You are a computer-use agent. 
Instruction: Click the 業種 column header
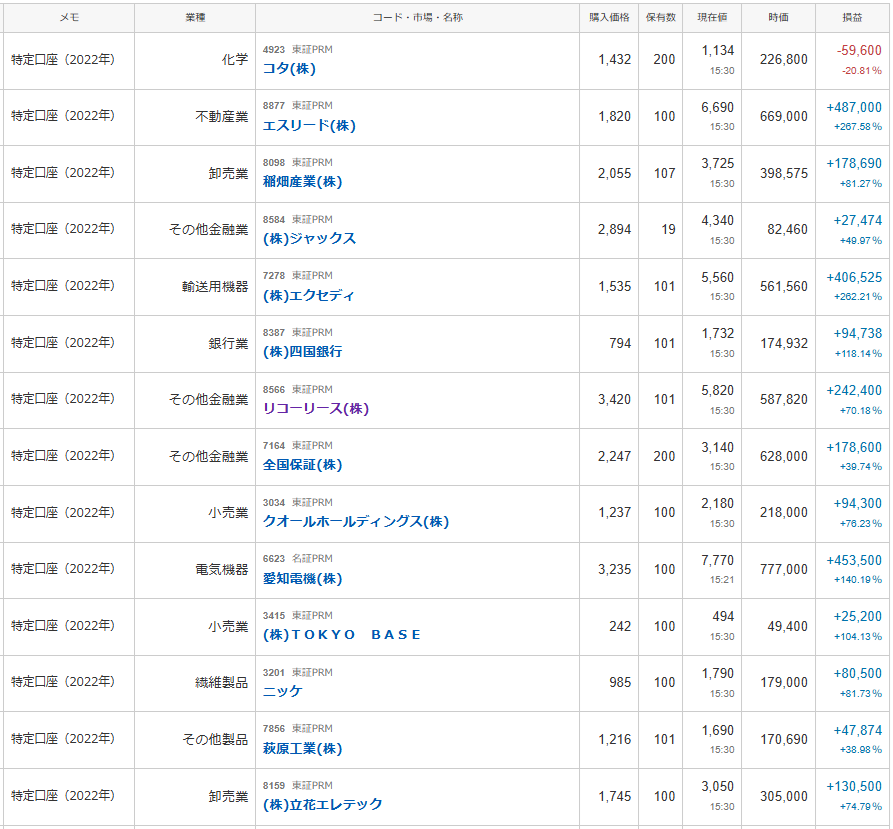click(x=195, y=17)
